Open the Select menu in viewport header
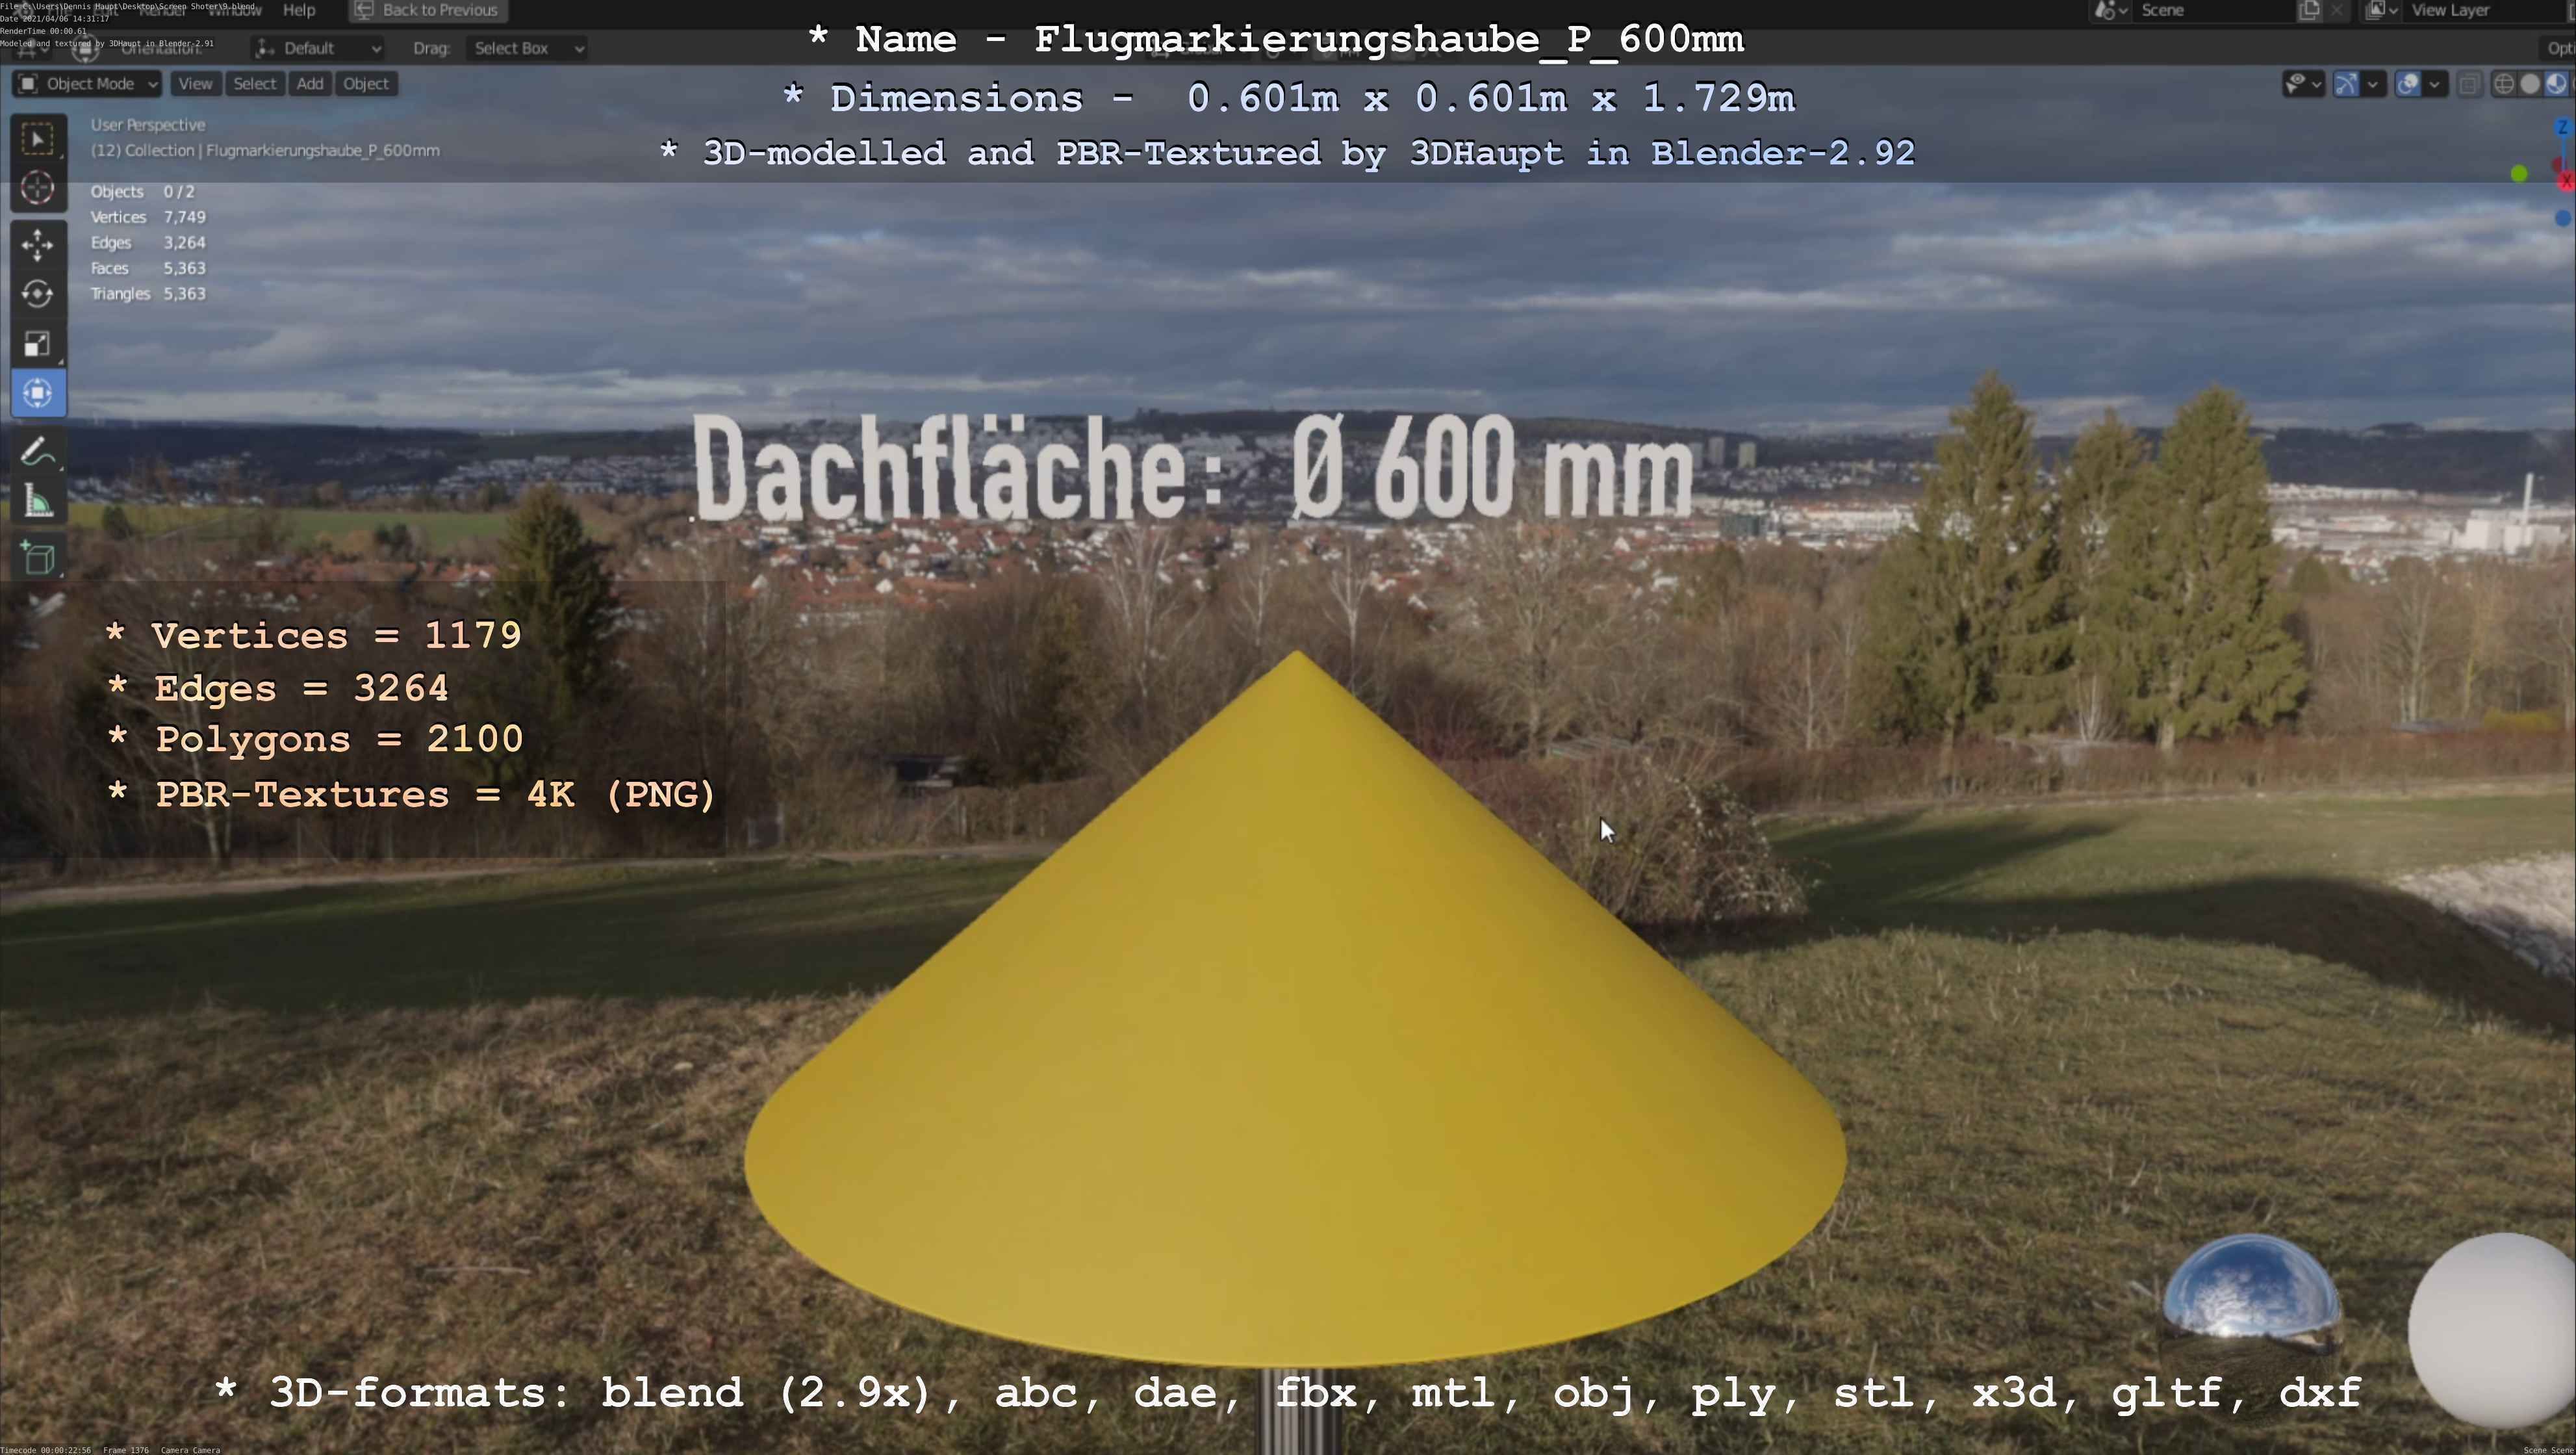Image resolution: width=2576 pixels, height=1455 pixels. coord(254,84)
